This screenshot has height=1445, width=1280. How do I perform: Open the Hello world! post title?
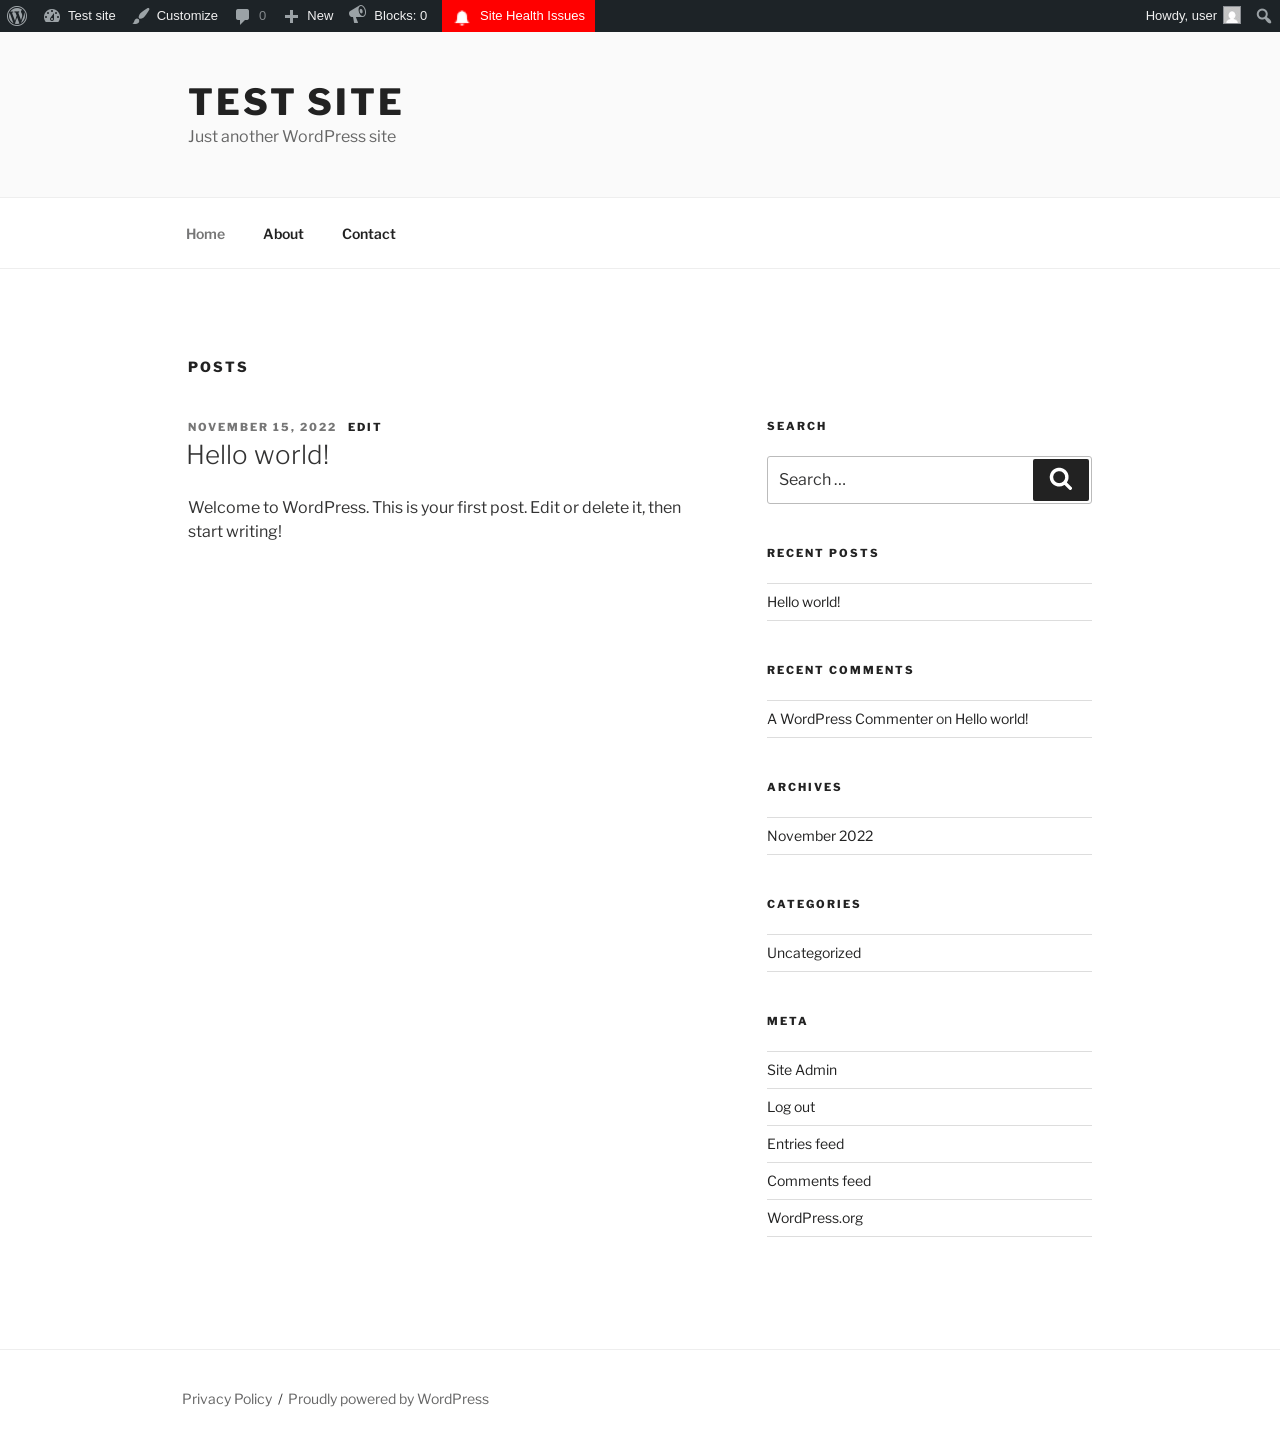click(258, 455)
